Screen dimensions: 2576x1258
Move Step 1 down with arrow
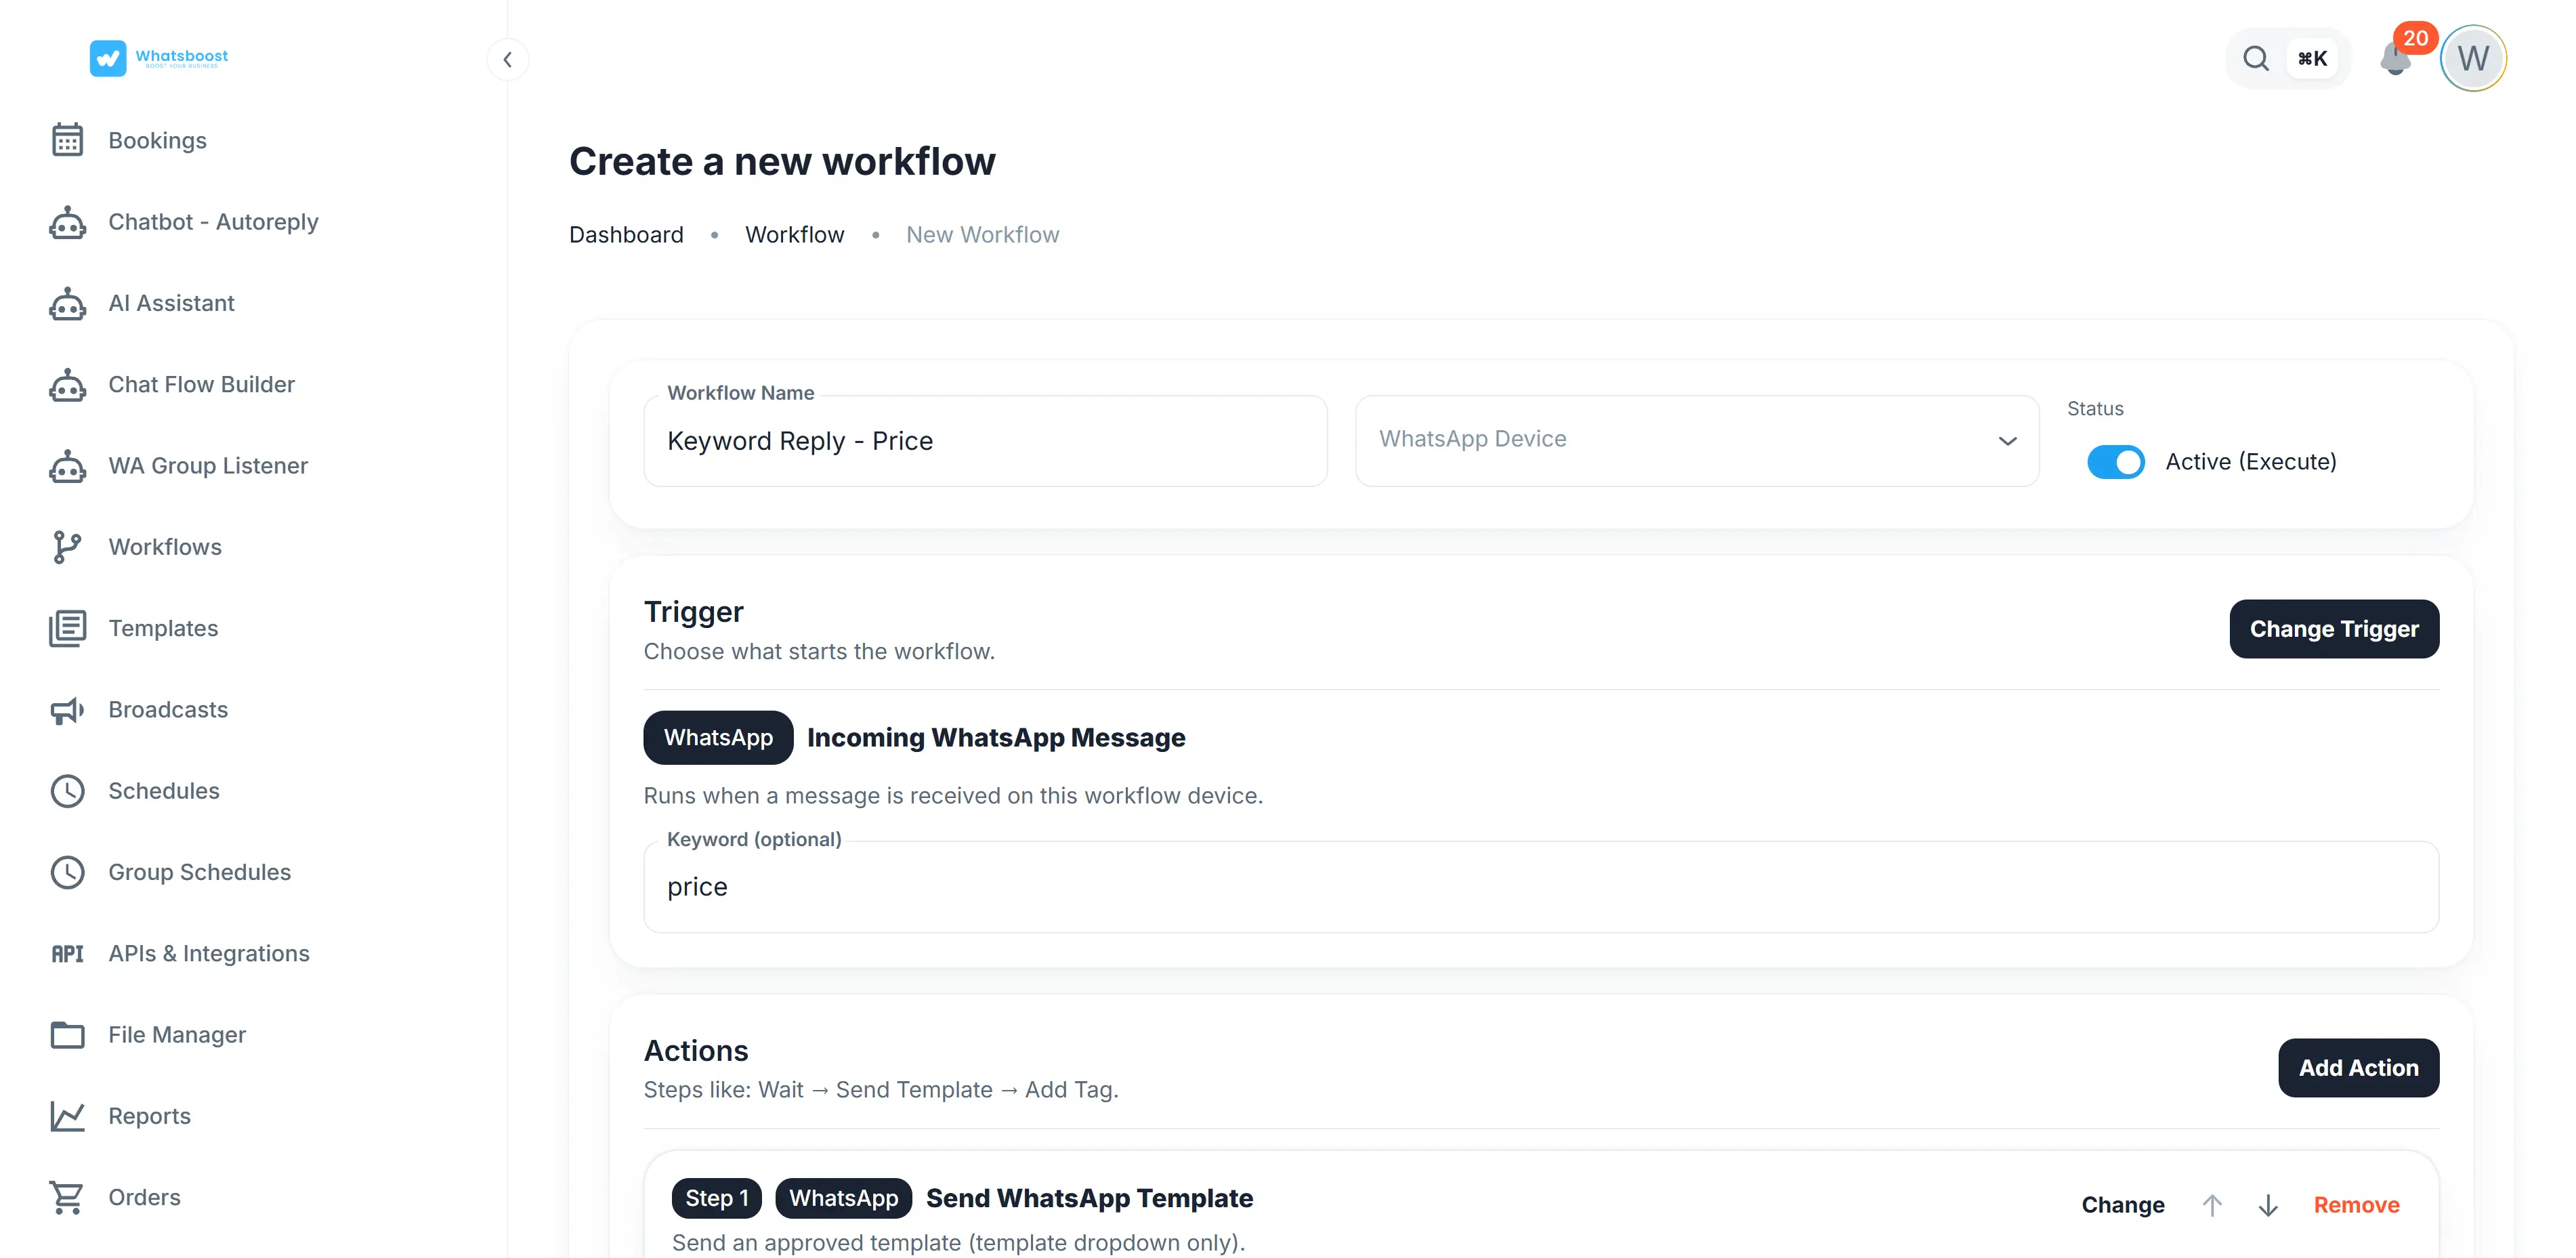pos(2268,1205)
